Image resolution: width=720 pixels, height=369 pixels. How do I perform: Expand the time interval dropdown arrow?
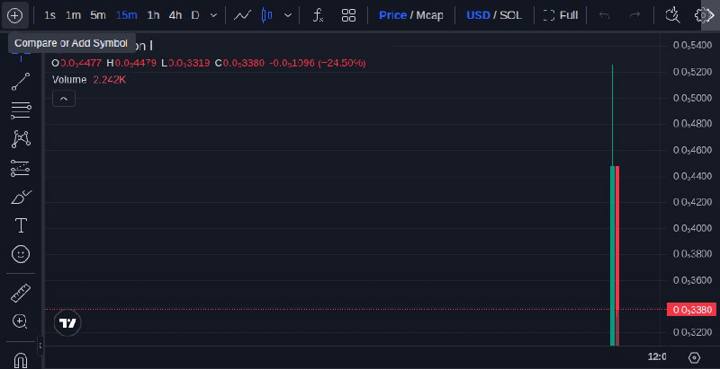214,16
